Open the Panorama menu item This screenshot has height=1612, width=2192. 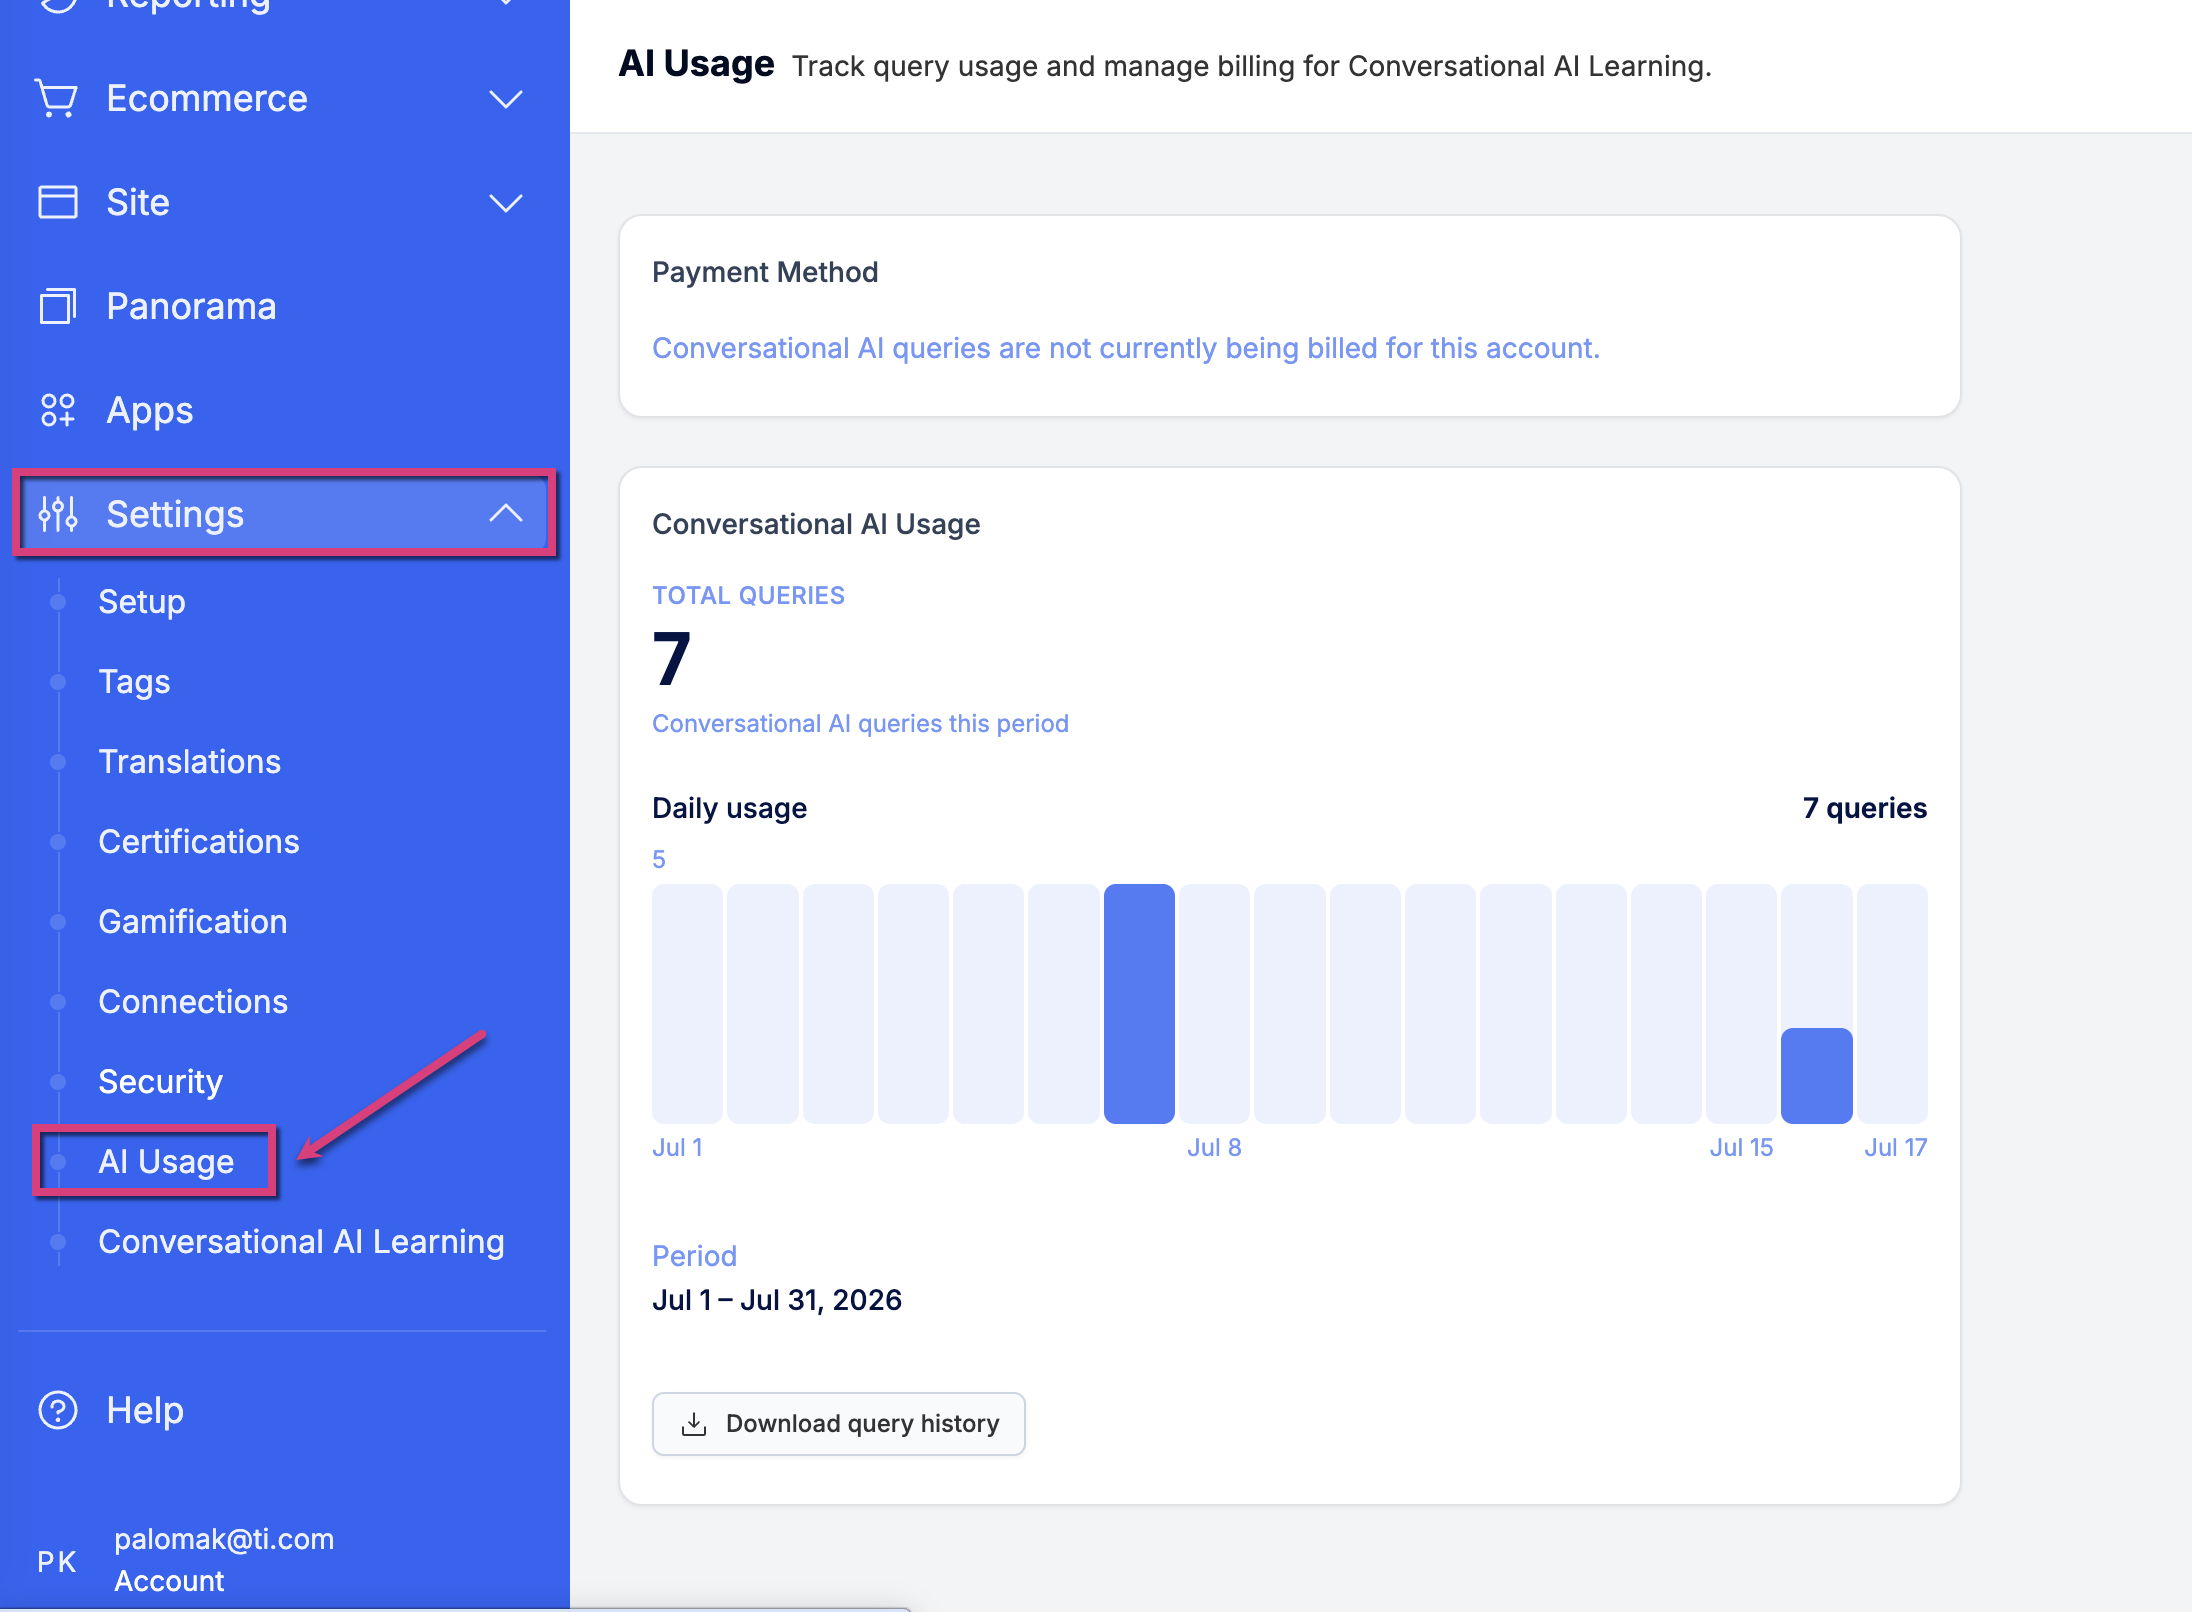pos(190,306)
